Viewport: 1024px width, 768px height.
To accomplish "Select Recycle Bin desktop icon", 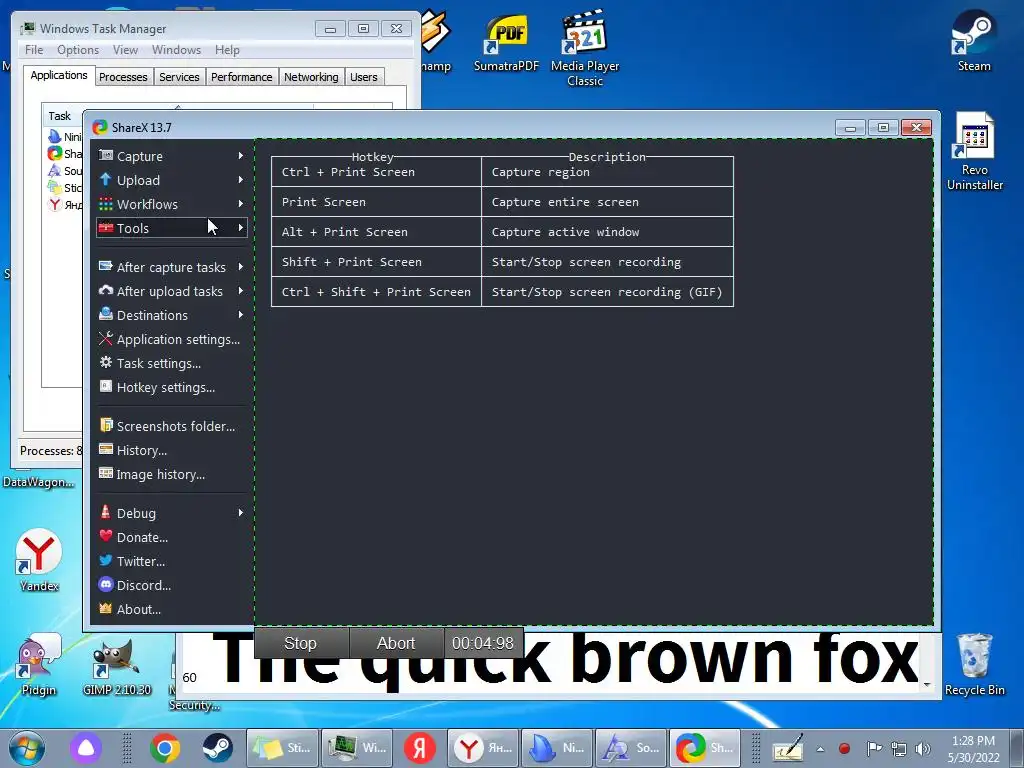I will 974,664.
